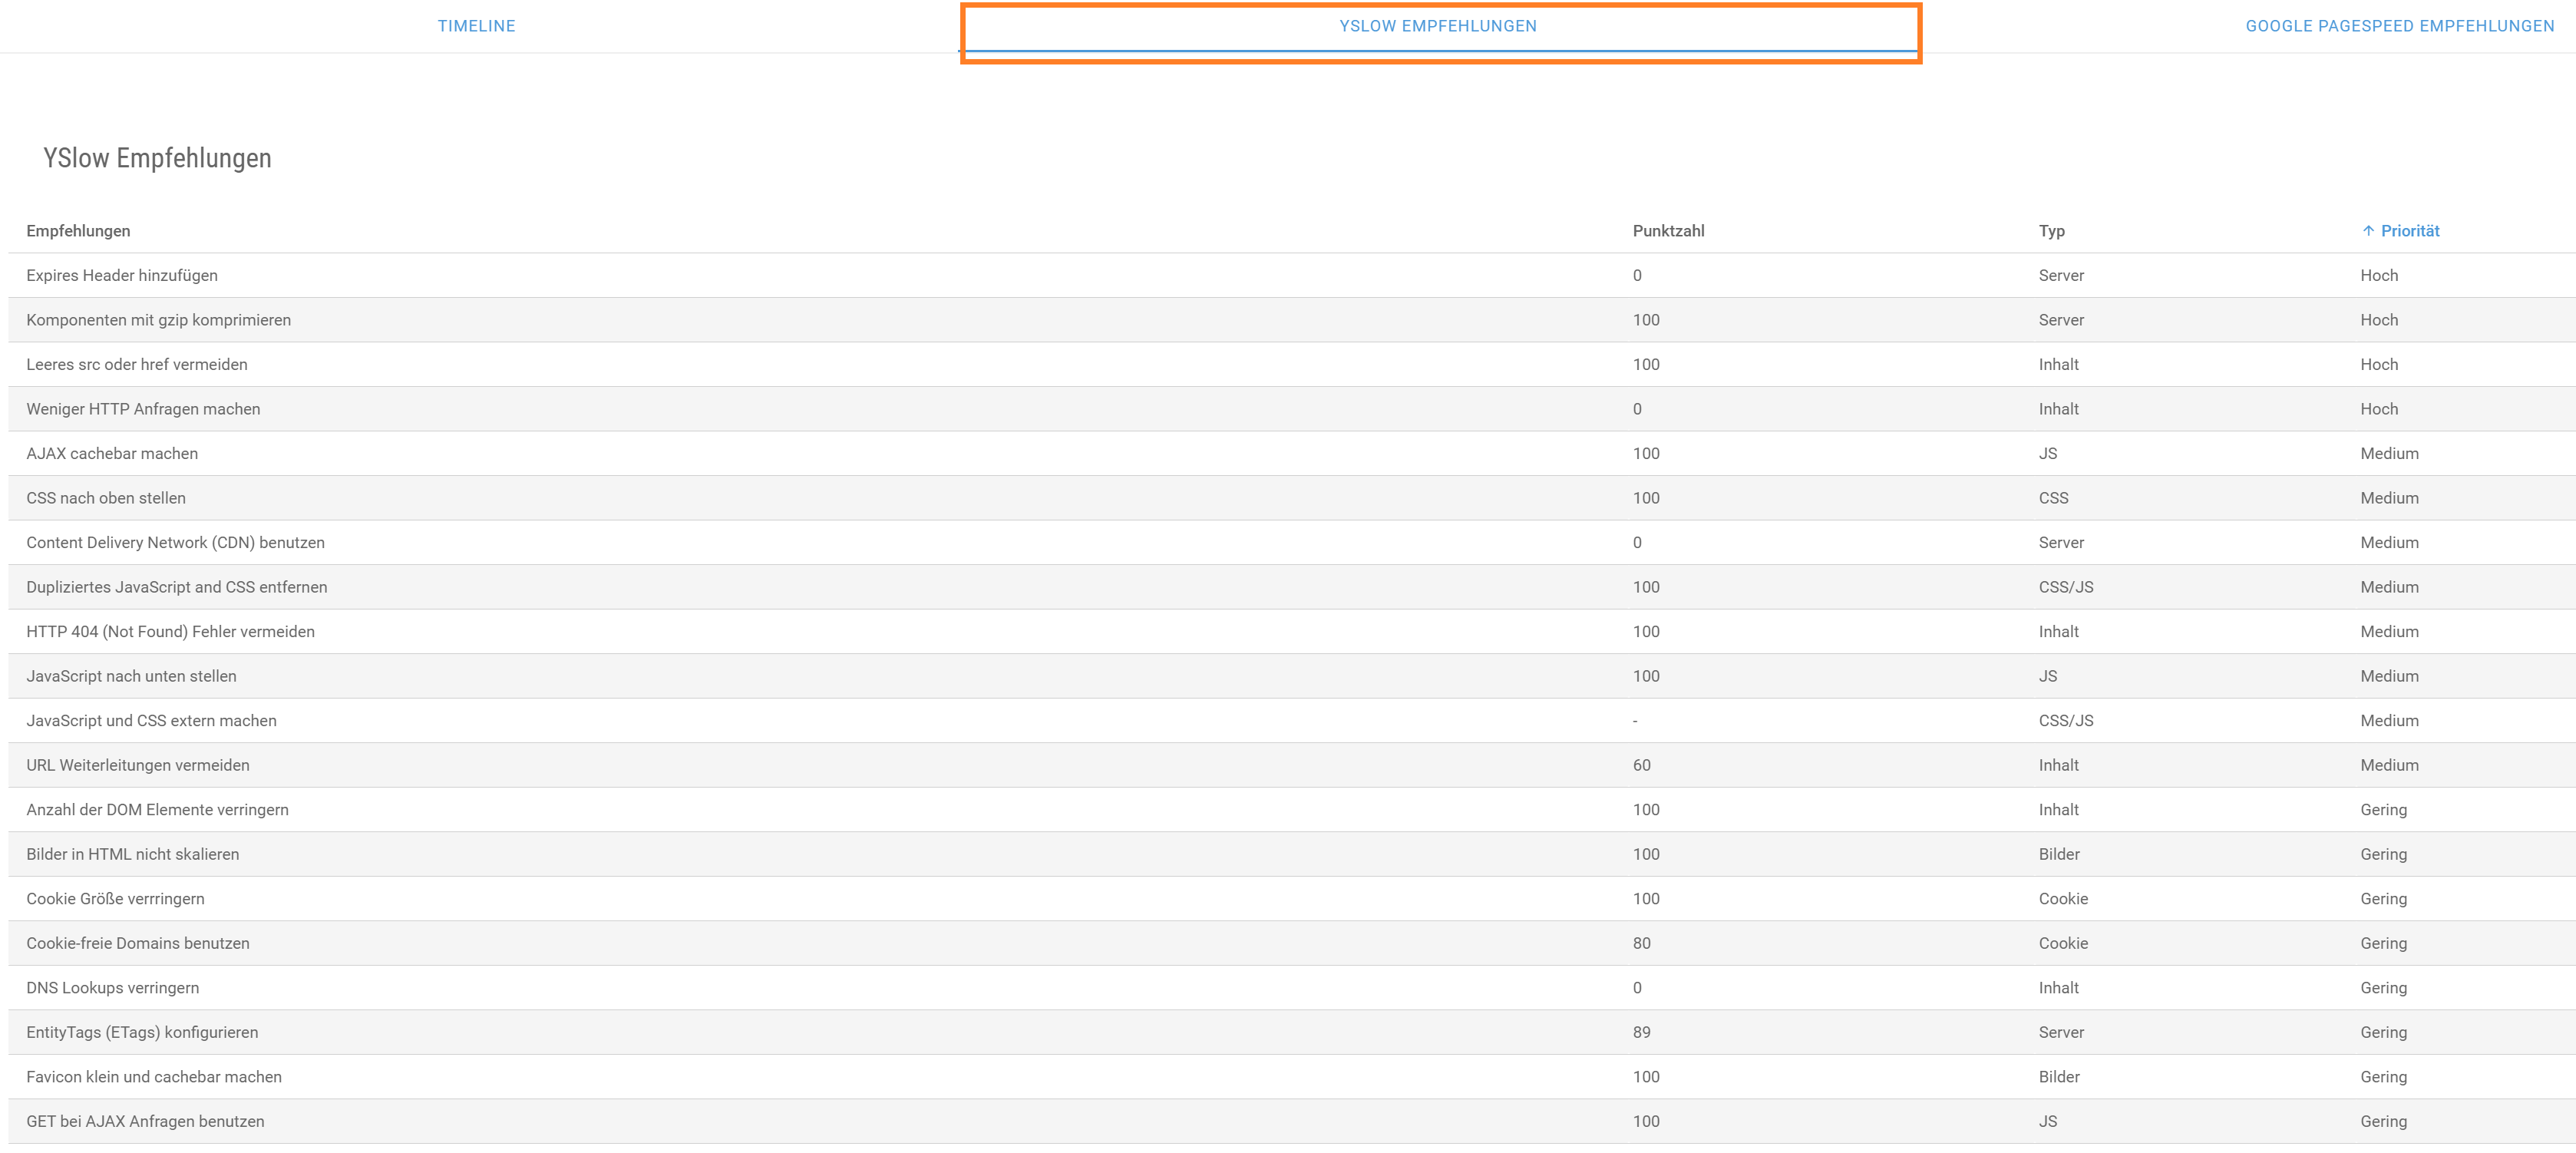Image resolution: width=2576 pixels, height=1153 pixels.
Task: Click 'Cookie-freie Domains benutzen' row
Action: (1292, 943)
